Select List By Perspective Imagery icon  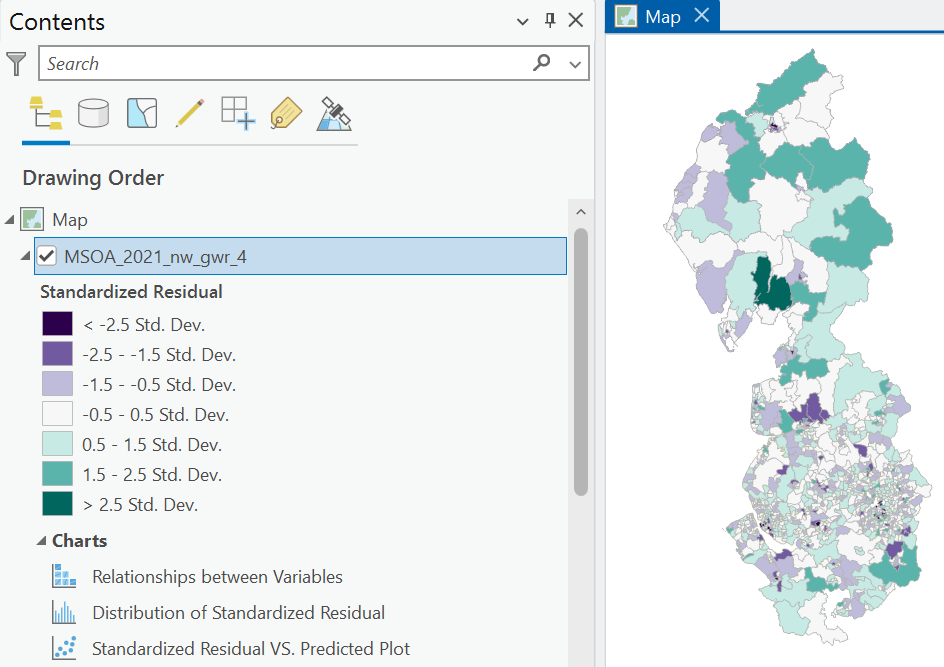pos(334,113)
